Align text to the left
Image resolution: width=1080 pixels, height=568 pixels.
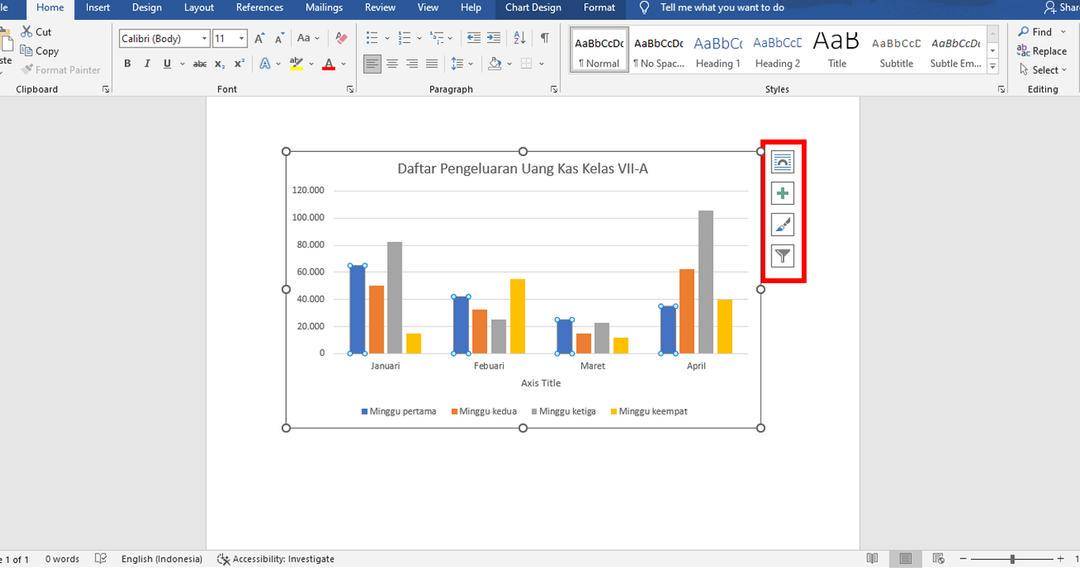coord(372,64)
